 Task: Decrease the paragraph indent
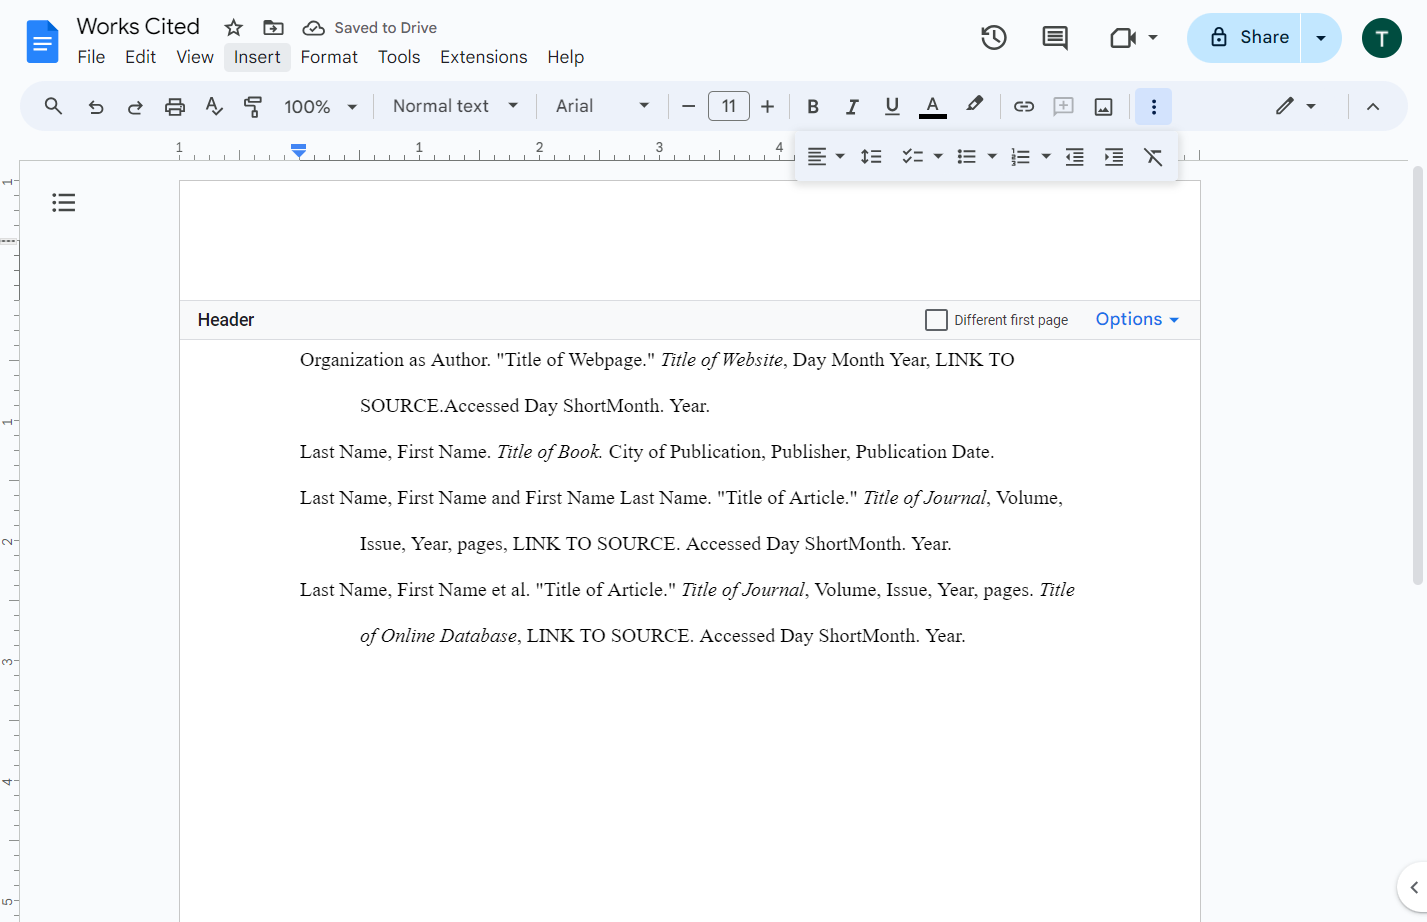click(x=1075, y=157)
